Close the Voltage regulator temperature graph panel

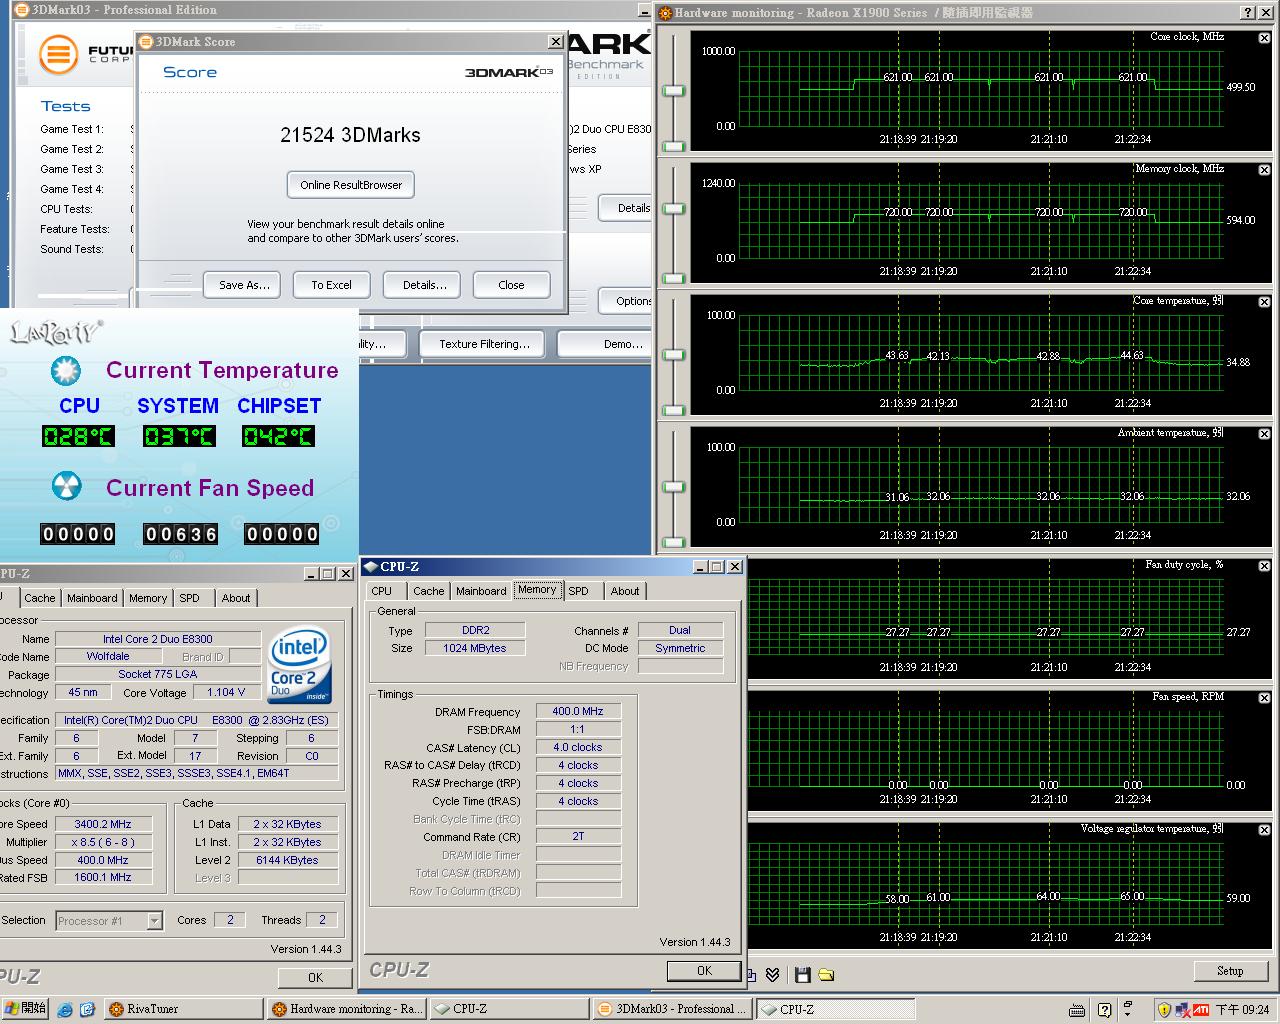[x=1264, y=830]
